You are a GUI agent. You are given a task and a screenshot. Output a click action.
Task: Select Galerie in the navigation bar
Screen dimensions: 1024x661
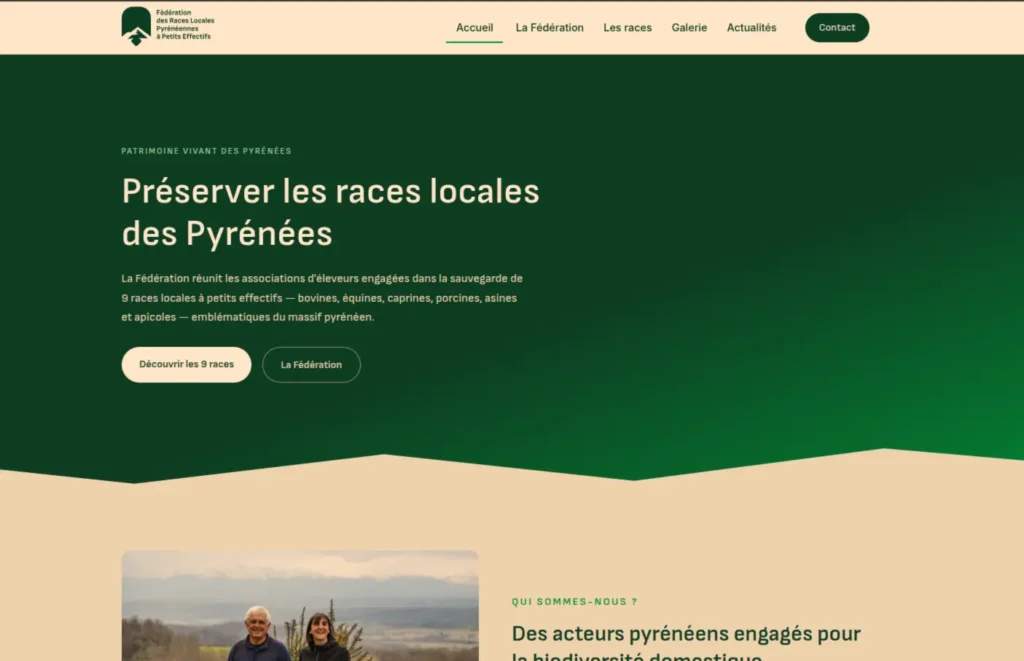click(689, 27)
